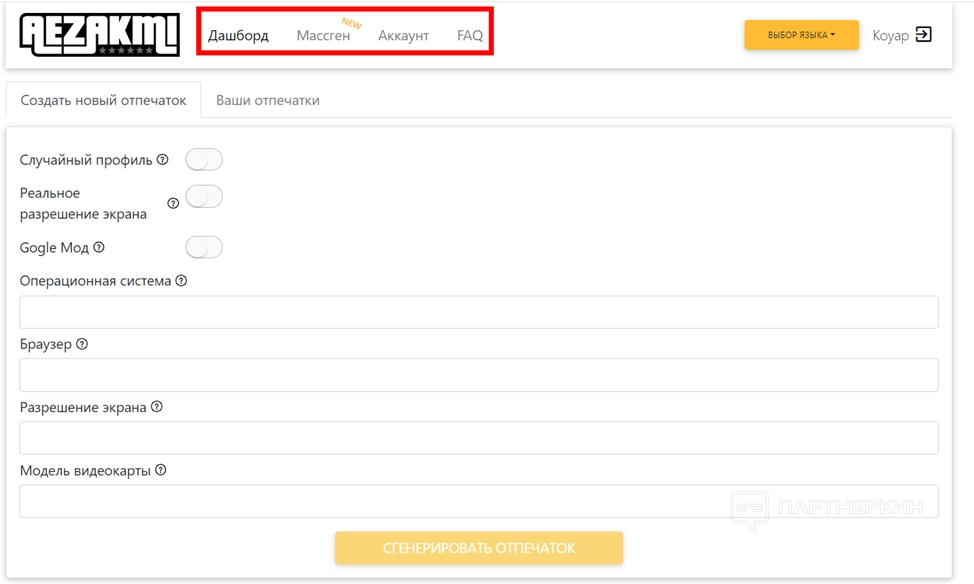The image size is (974, 584).
Task: Click help icon beside Разрешение экрана label
Action: (157, 407)
